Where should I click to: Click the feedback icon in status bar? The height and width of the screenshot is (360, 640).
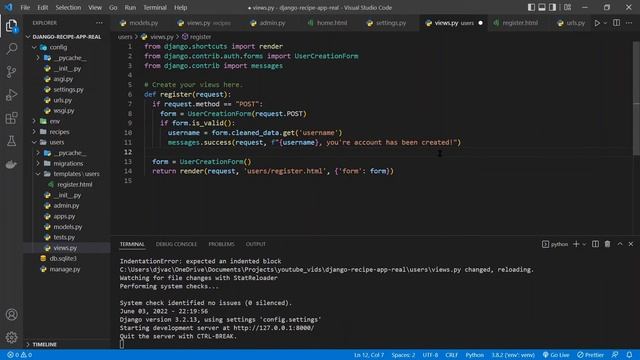615,355
